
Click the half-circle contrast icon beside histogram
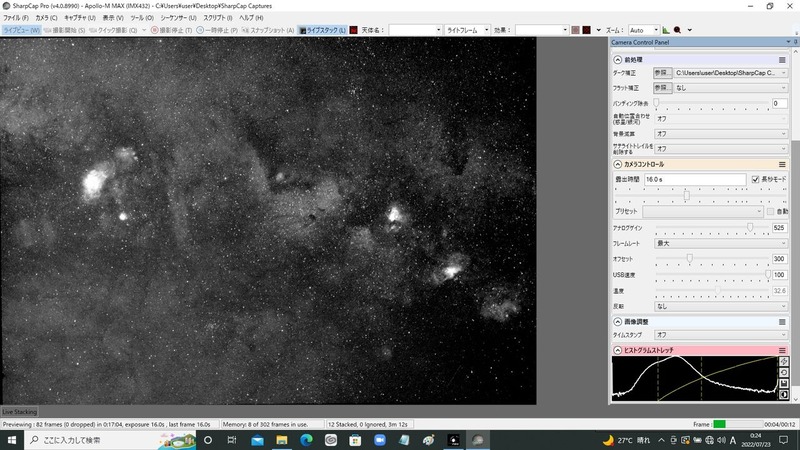pos(784,395)
